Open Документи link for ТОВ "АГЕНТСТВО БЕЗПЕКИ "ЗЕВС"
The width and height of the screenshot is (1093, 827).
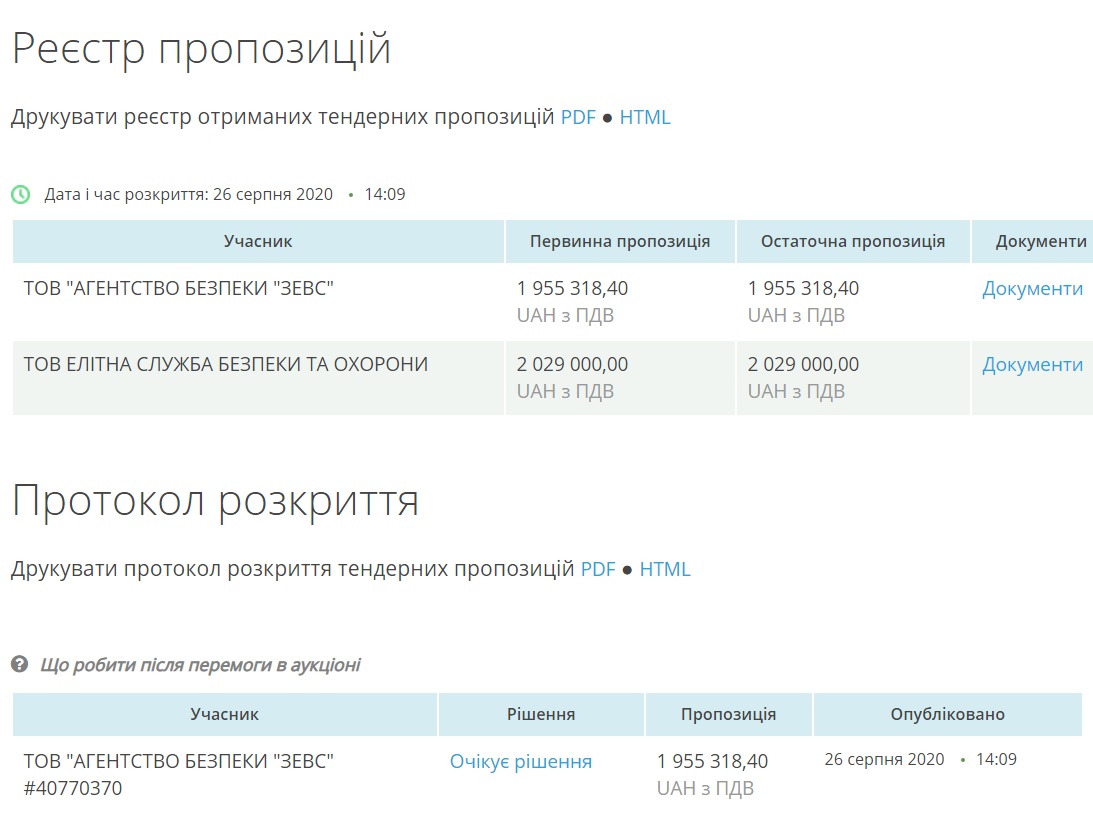coord(1032,288)
